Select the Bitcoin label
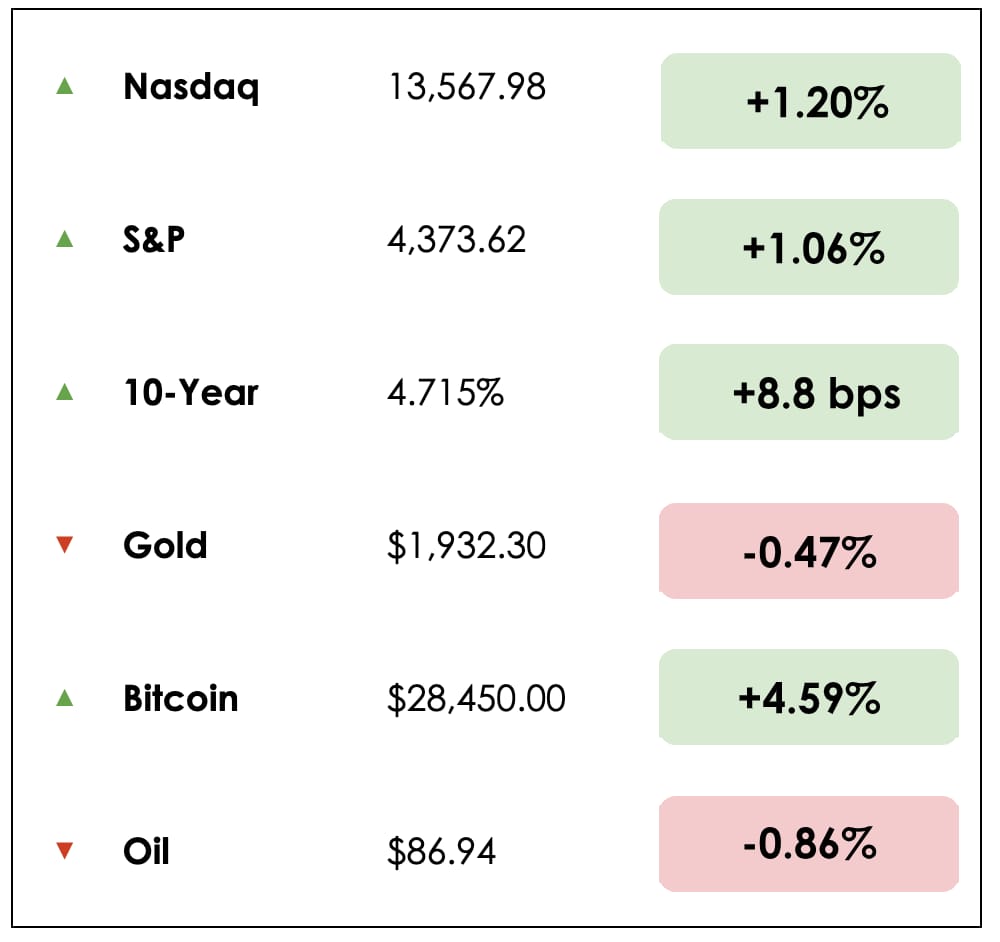1000x942 pixels. coord(181,698)
